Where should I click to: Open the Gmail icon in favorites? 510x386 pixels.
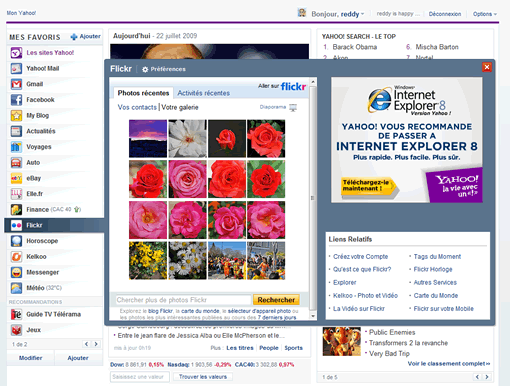tap(16, 84)
